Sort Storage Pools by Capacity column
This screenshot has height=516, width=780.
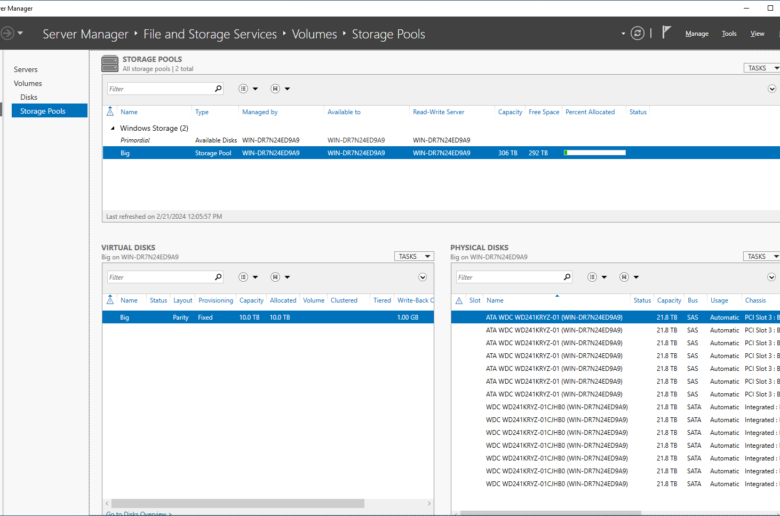click(510, 112)
